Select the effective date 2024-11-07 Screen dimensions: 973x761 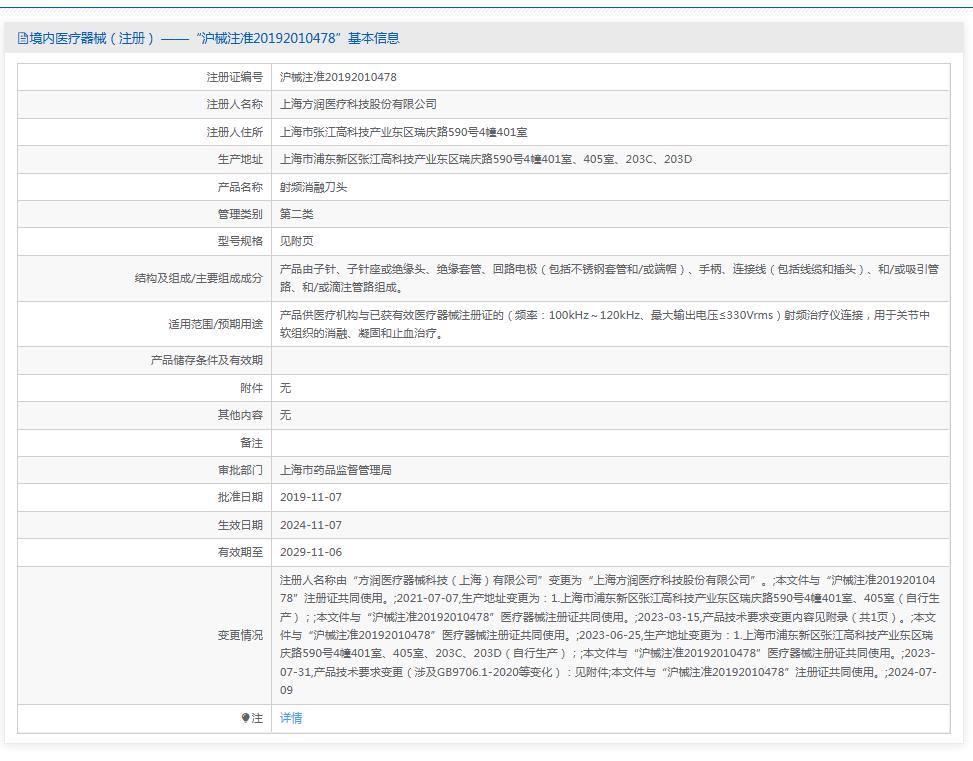coord(311,525)
